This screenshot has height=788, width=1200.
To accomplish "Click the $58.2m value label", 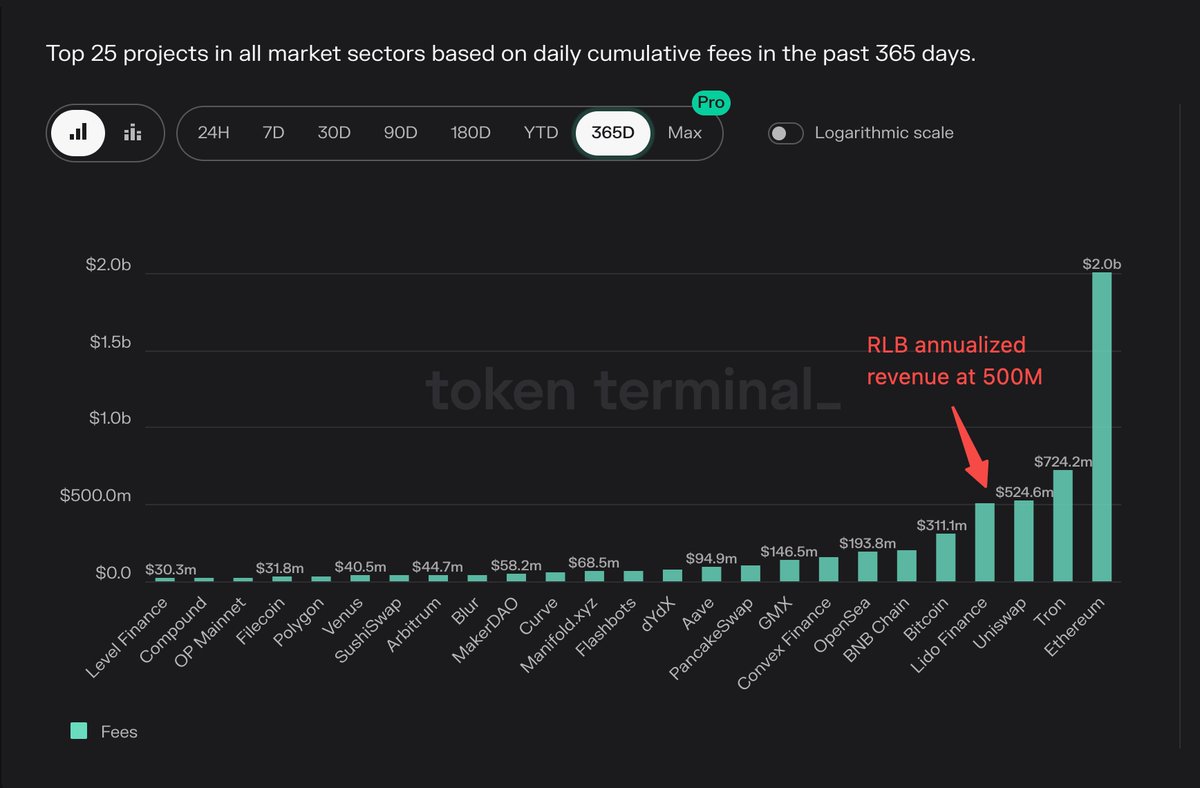I will [x=516, y=564].
